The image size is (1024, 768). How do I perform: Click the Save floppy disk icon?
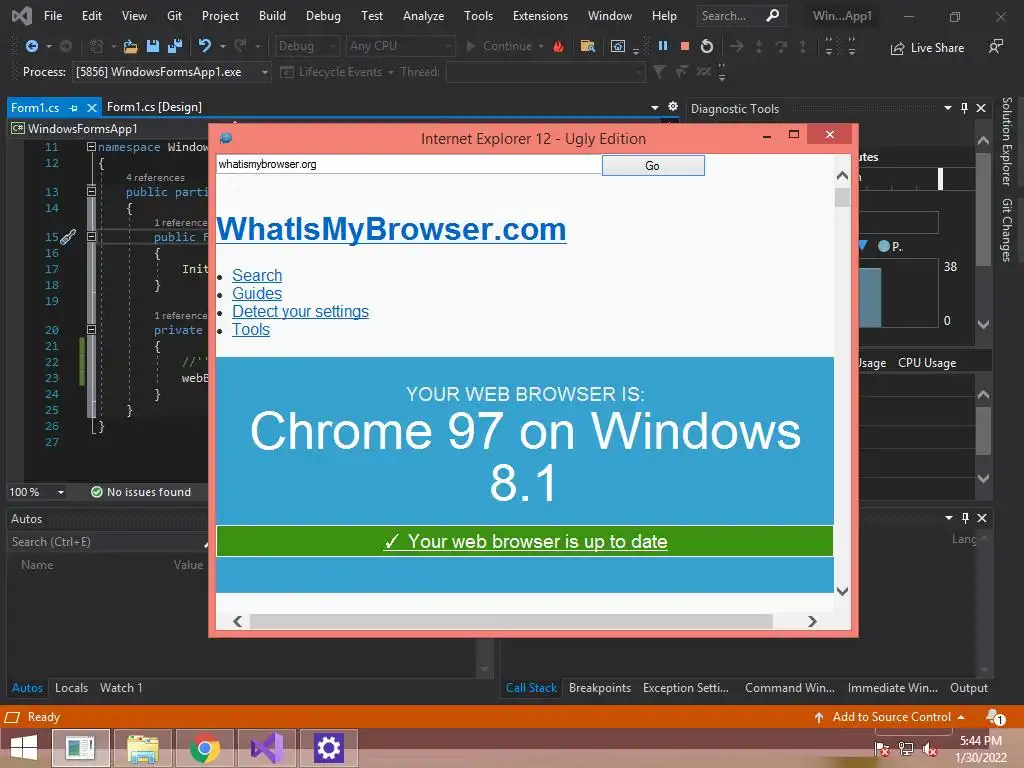(x=153, y=46)
